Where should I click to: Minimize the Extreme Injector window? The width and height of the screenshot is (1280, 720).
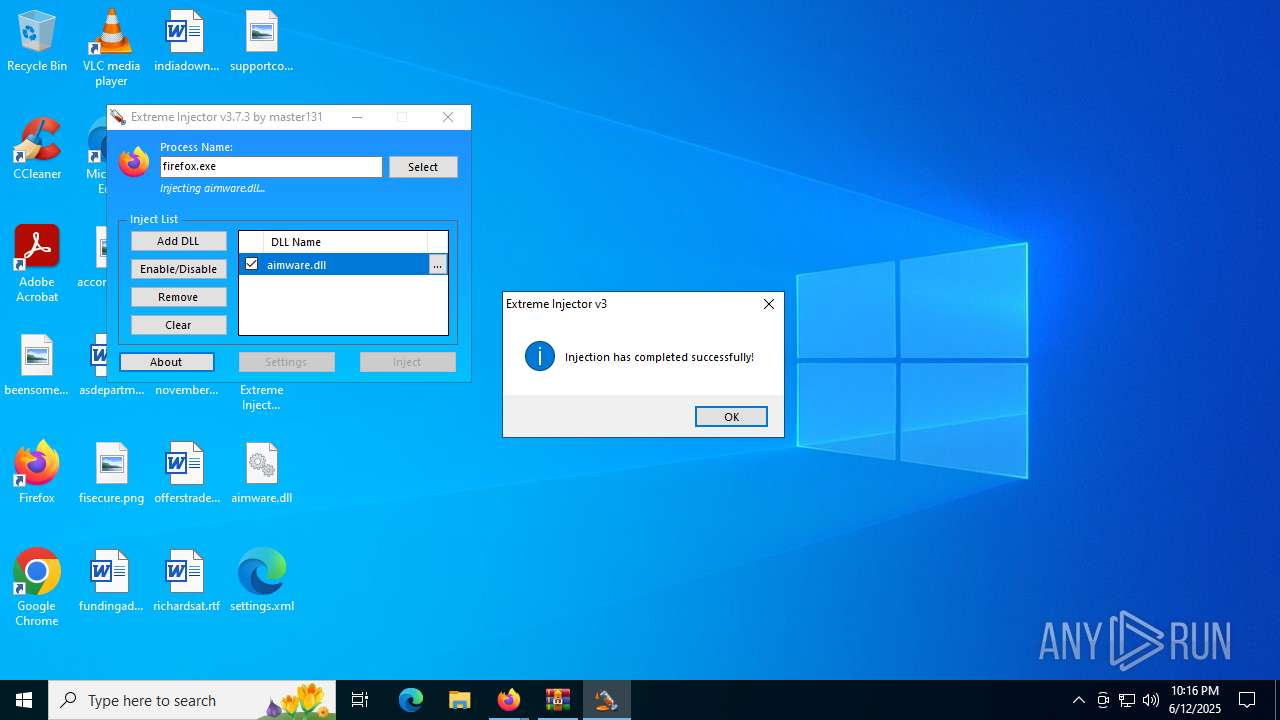tap(357, 117)
